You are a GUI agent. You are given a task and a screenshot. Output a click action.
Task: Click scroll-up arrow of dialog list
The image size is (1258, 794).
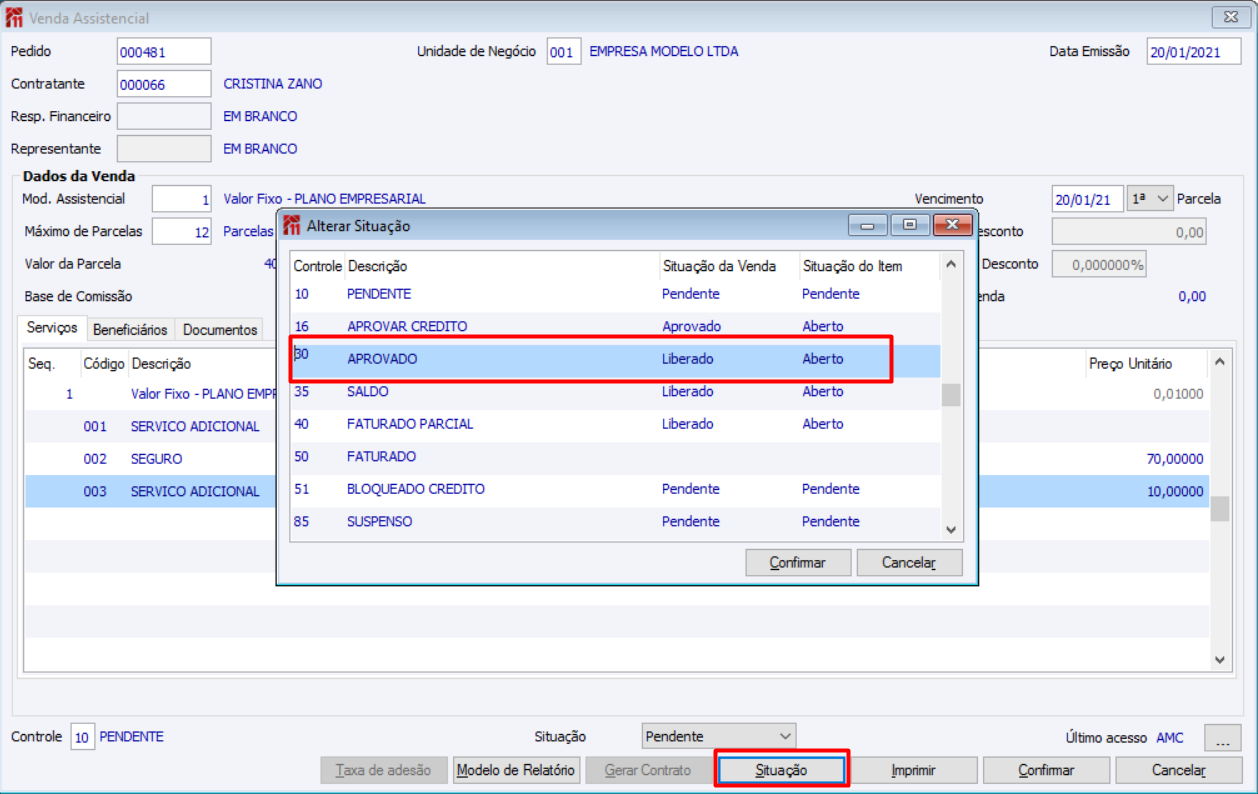(951, 264)
